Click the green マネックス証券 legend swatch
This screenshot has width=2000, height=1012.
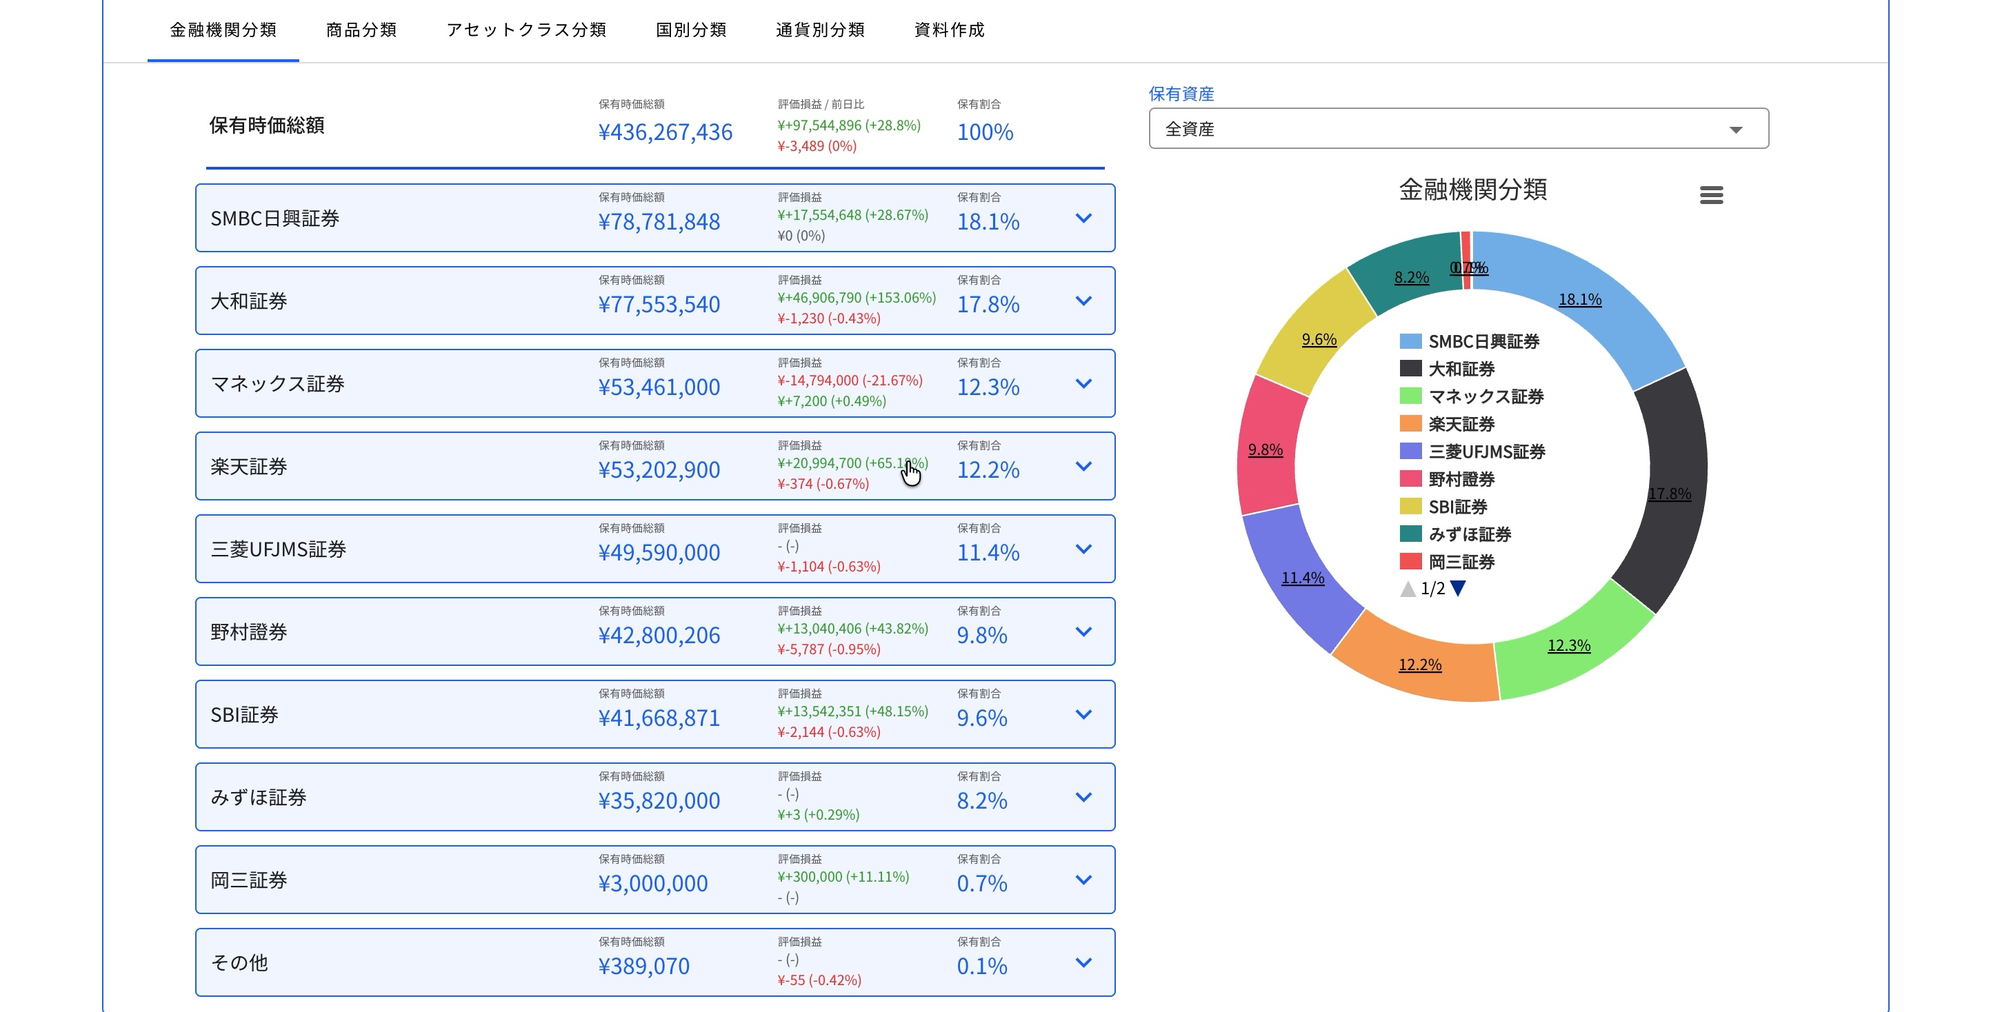pyautogui.click(x=1411, y=396)
